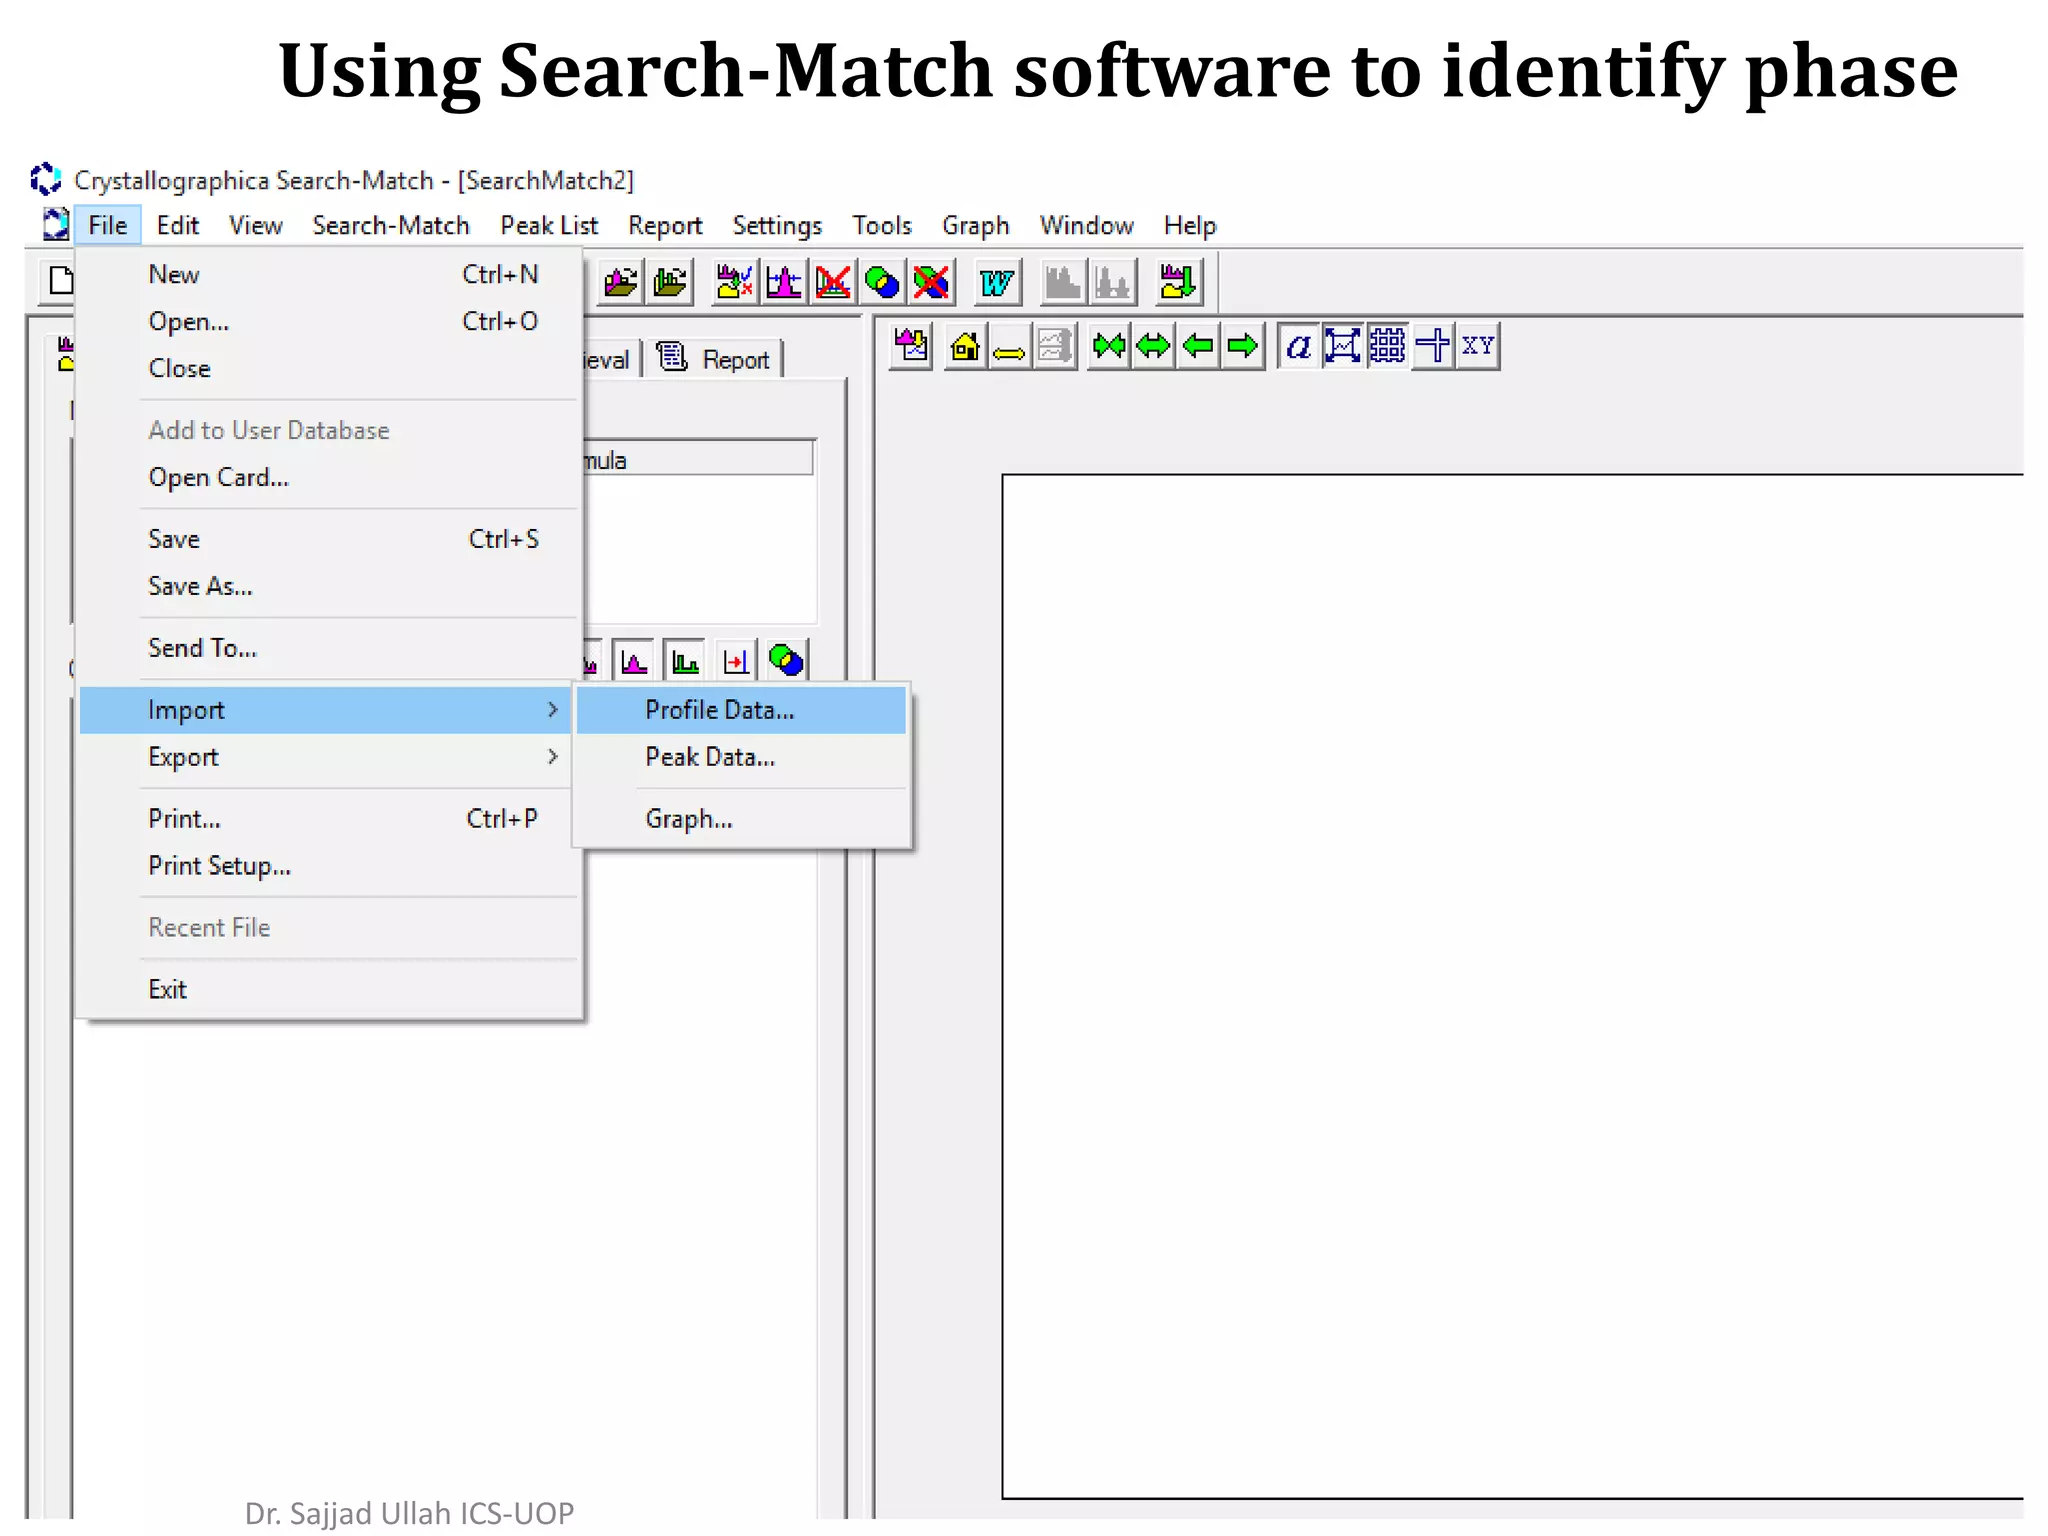Select Peak Data... in Import submenu
Screen dimensions: 2048x1536
click(x=742, y=757)
